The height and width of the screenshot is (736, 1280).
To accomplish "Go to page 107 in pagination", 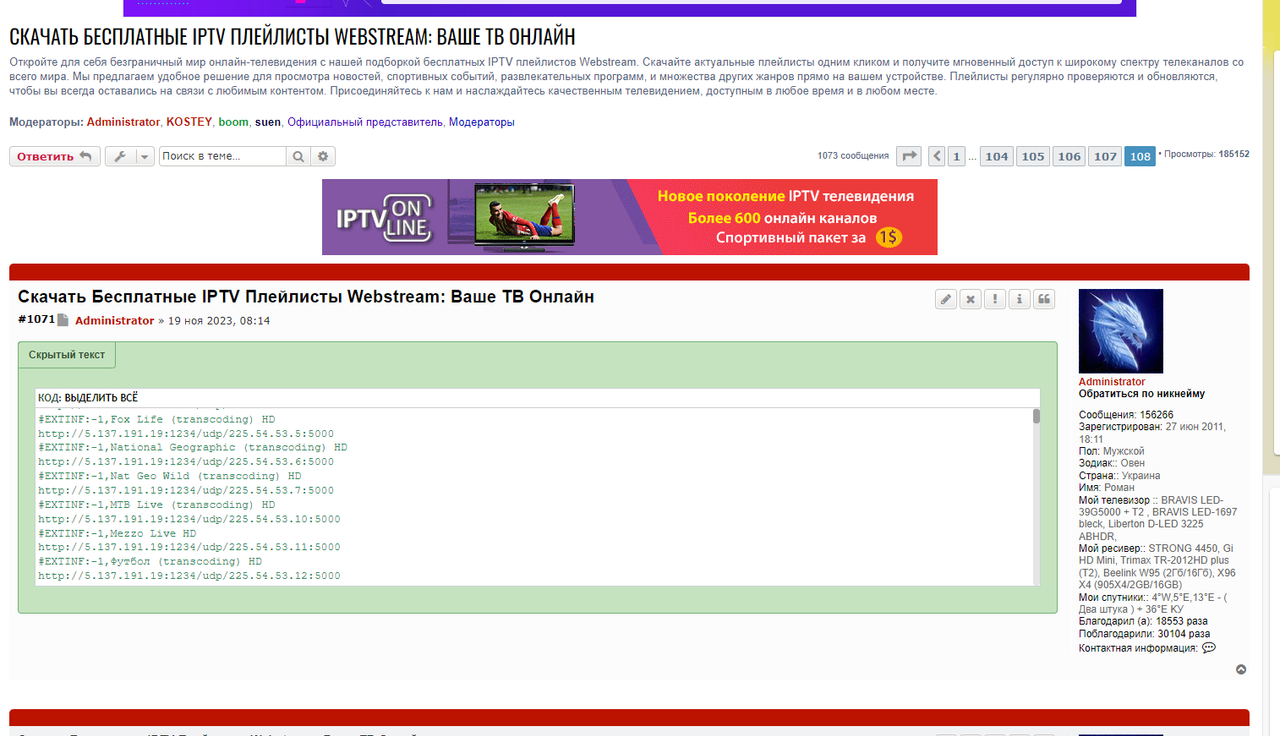I will 1104,156.
